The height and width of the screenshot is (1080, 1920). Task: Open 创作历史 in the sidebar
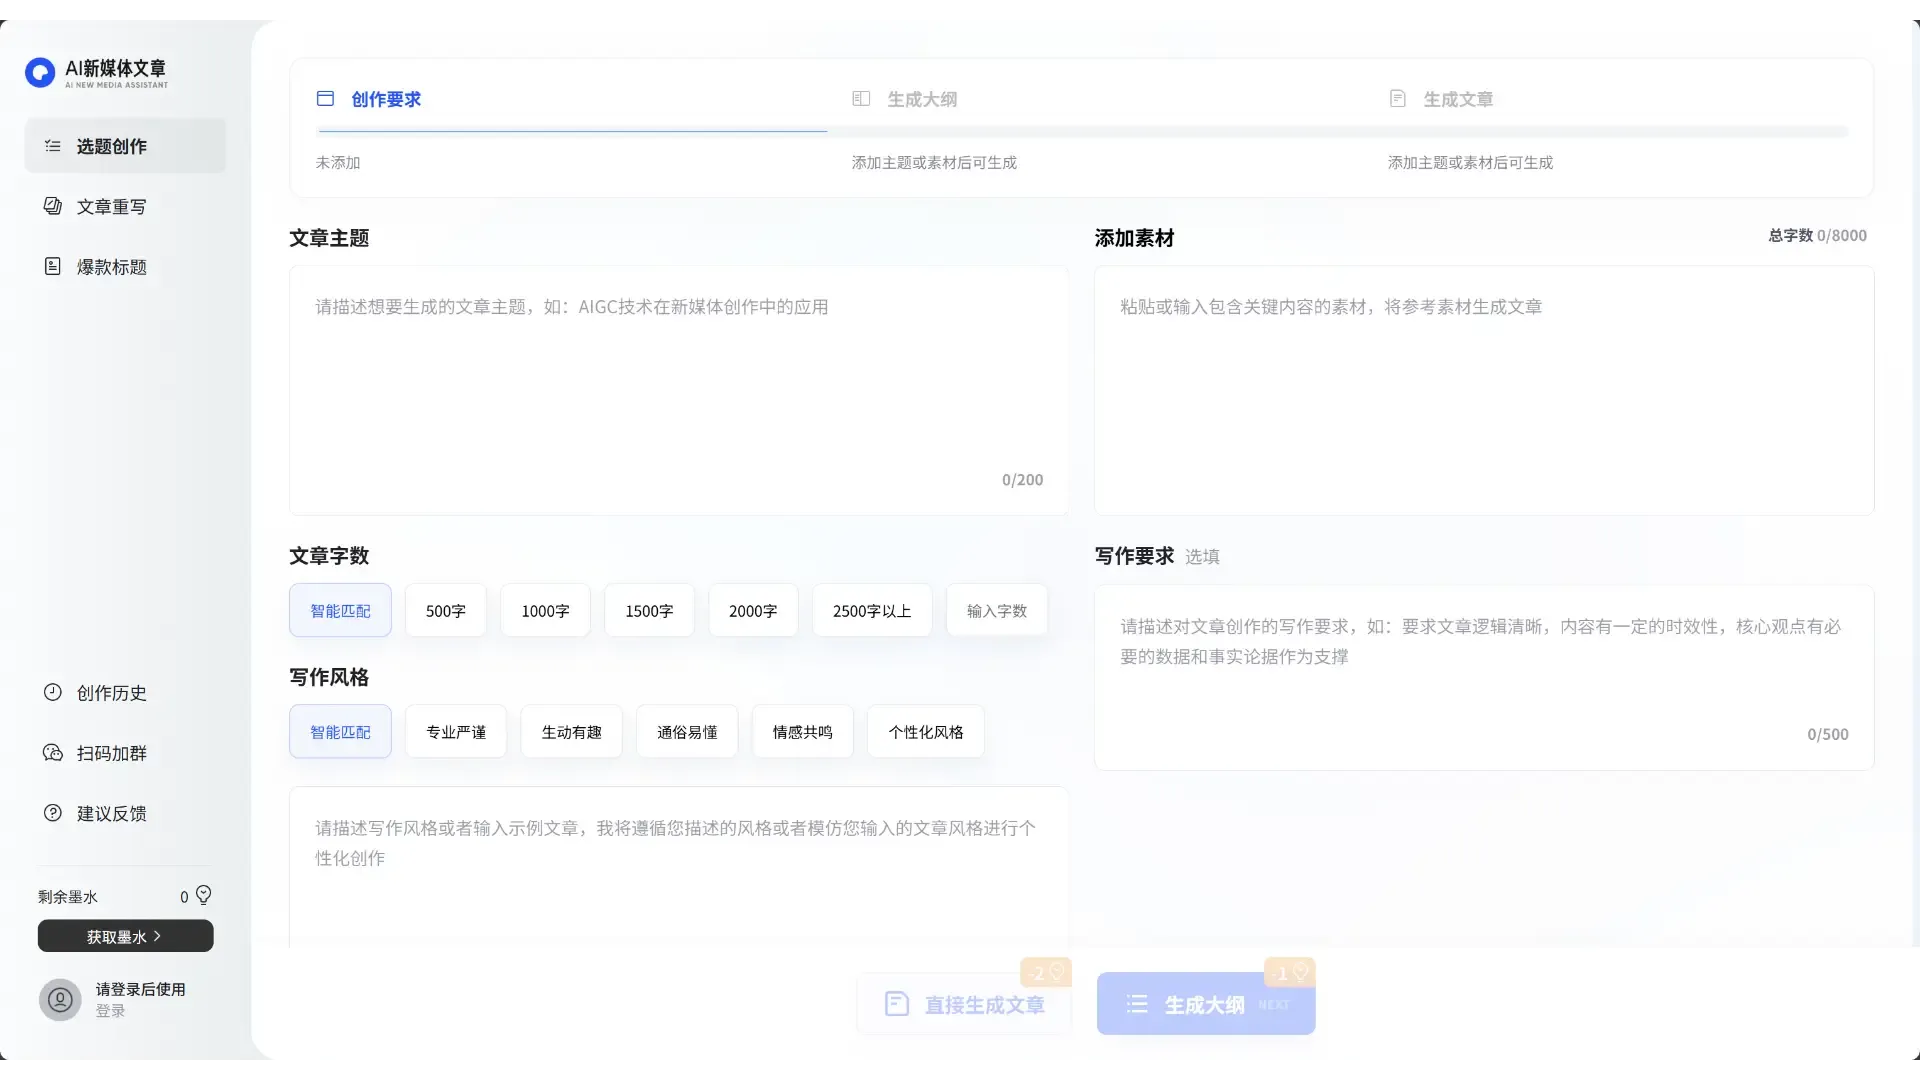tap(125, 692)
